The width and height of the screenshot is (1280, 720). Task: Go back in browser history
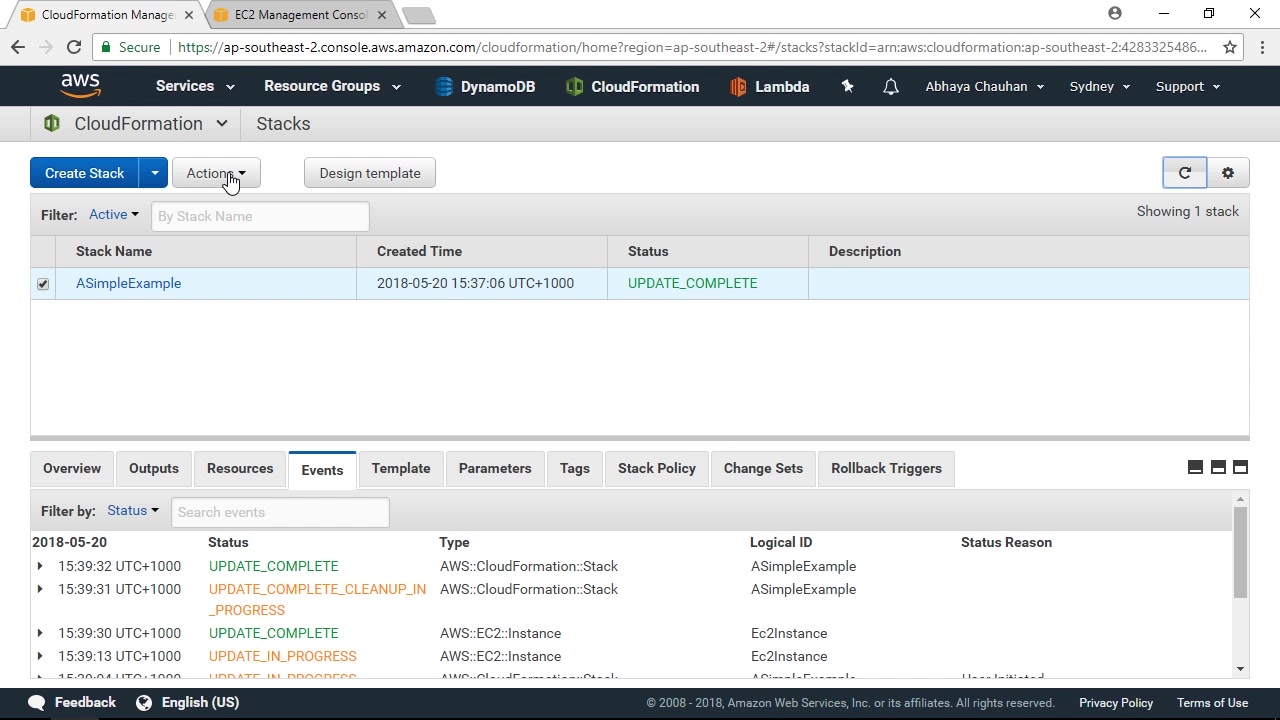point(18,47)
